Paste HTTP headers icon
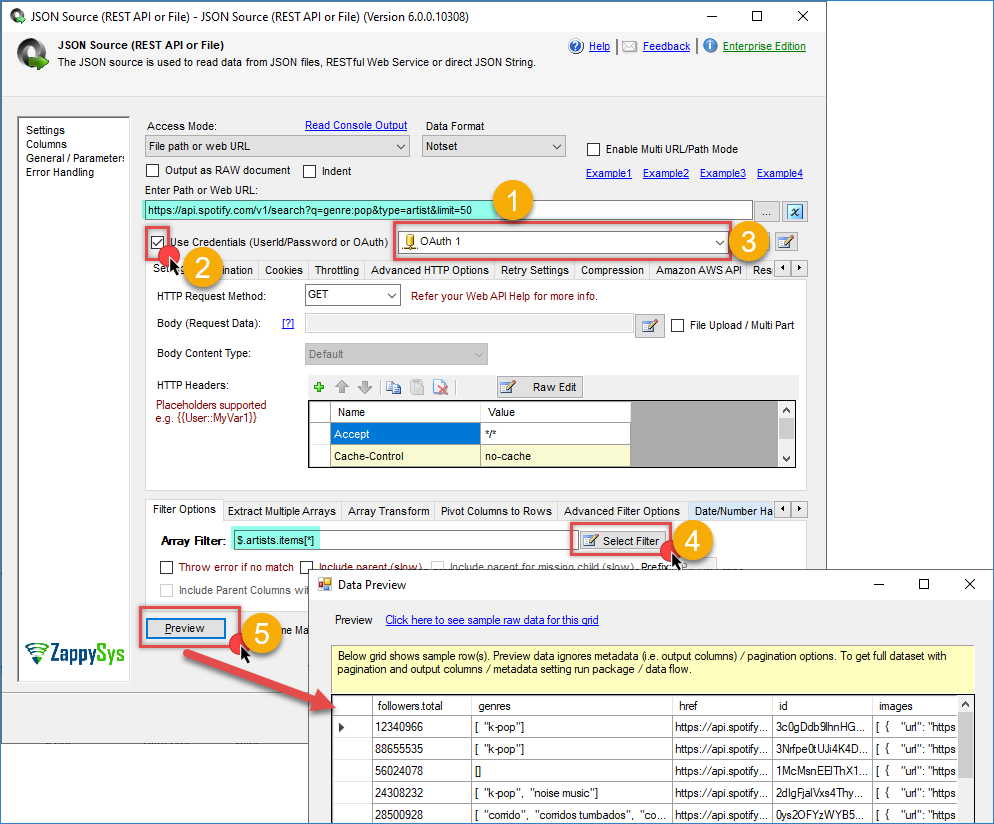 click(x=416, y=387)
